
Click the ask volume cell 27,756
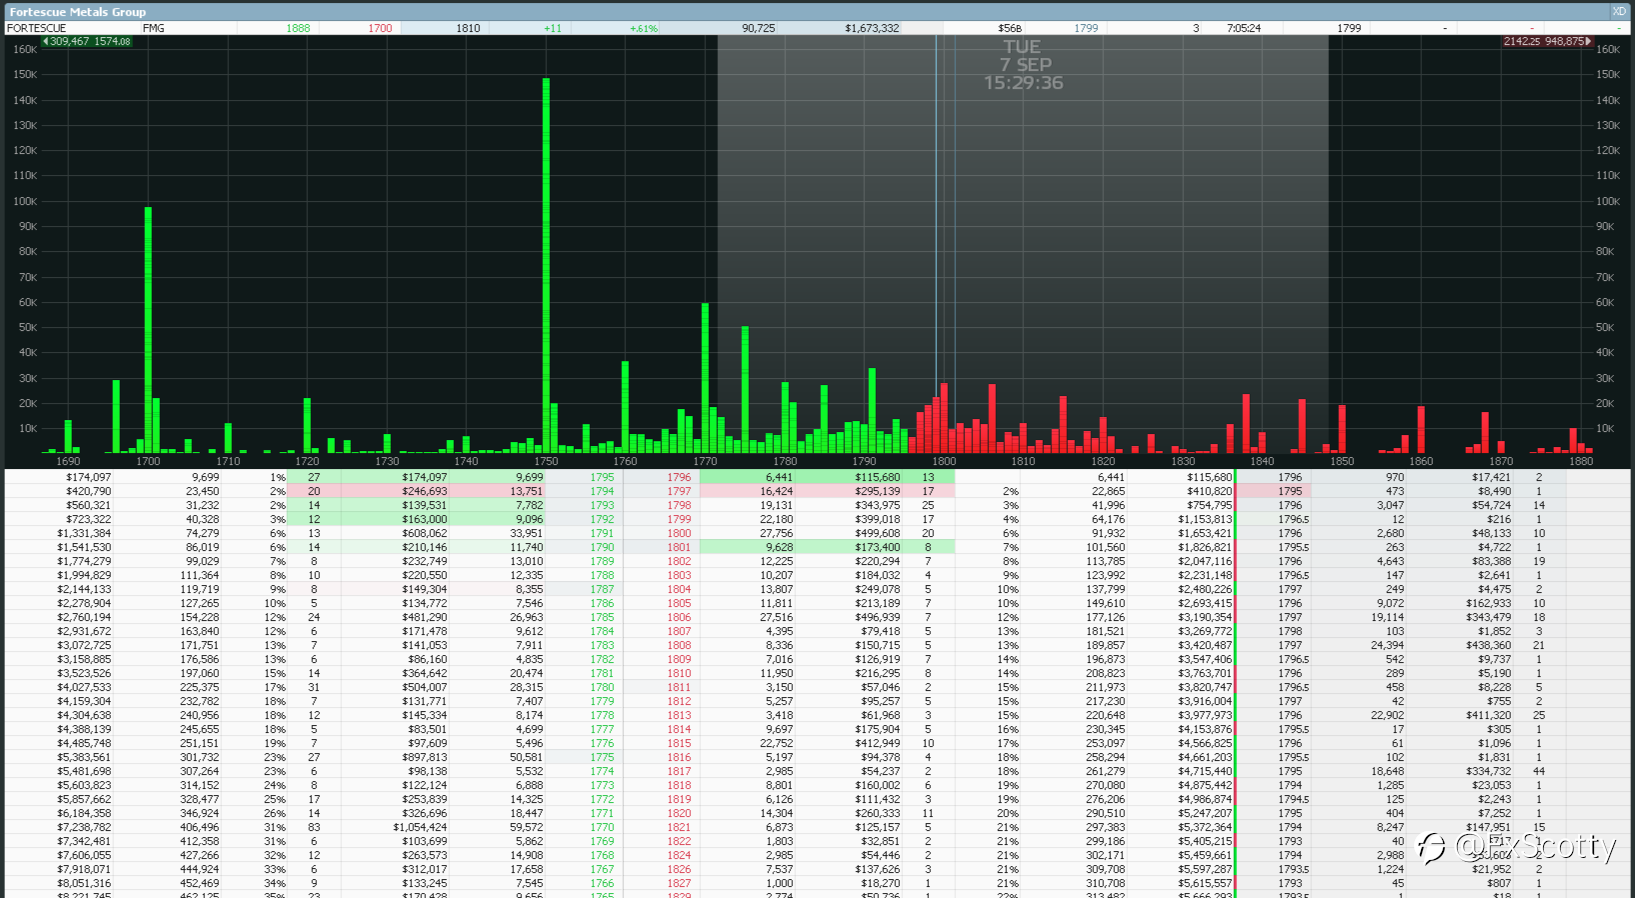(x=776, y=533)
